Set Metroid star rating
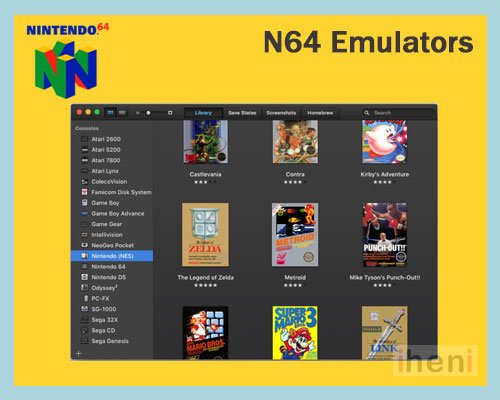This screenshot has width=500, height=400. click(x=295, y=285)
